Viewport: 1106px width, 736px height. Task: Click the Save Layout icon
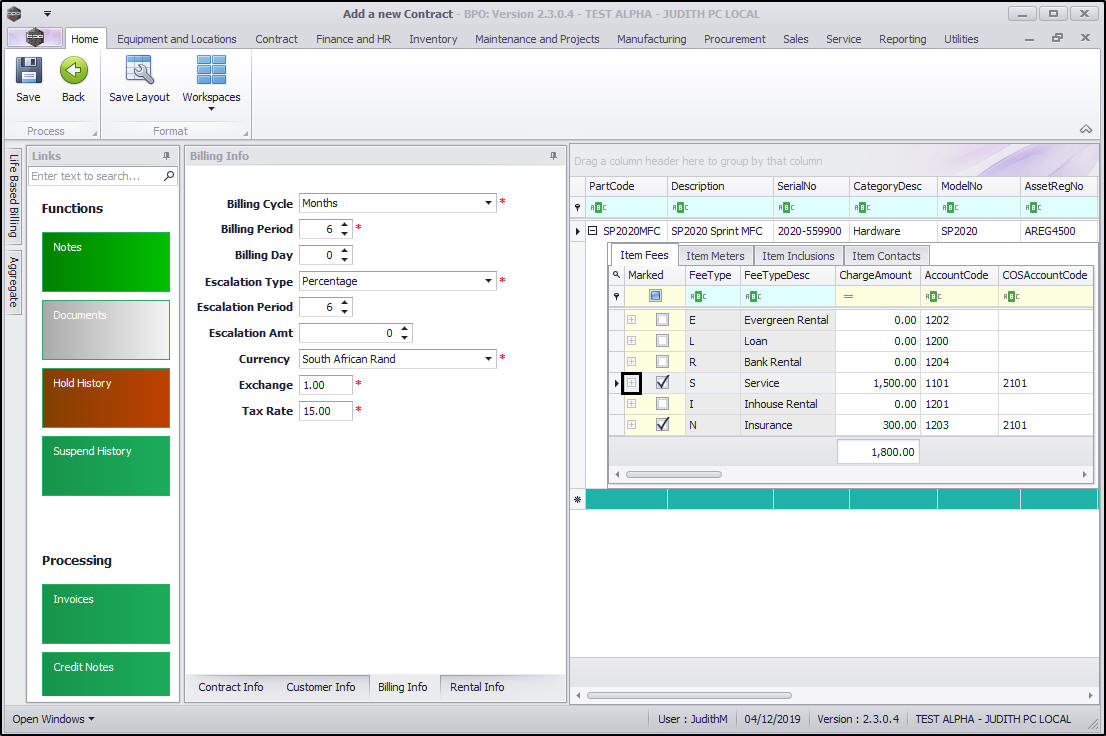pos(139,72)
